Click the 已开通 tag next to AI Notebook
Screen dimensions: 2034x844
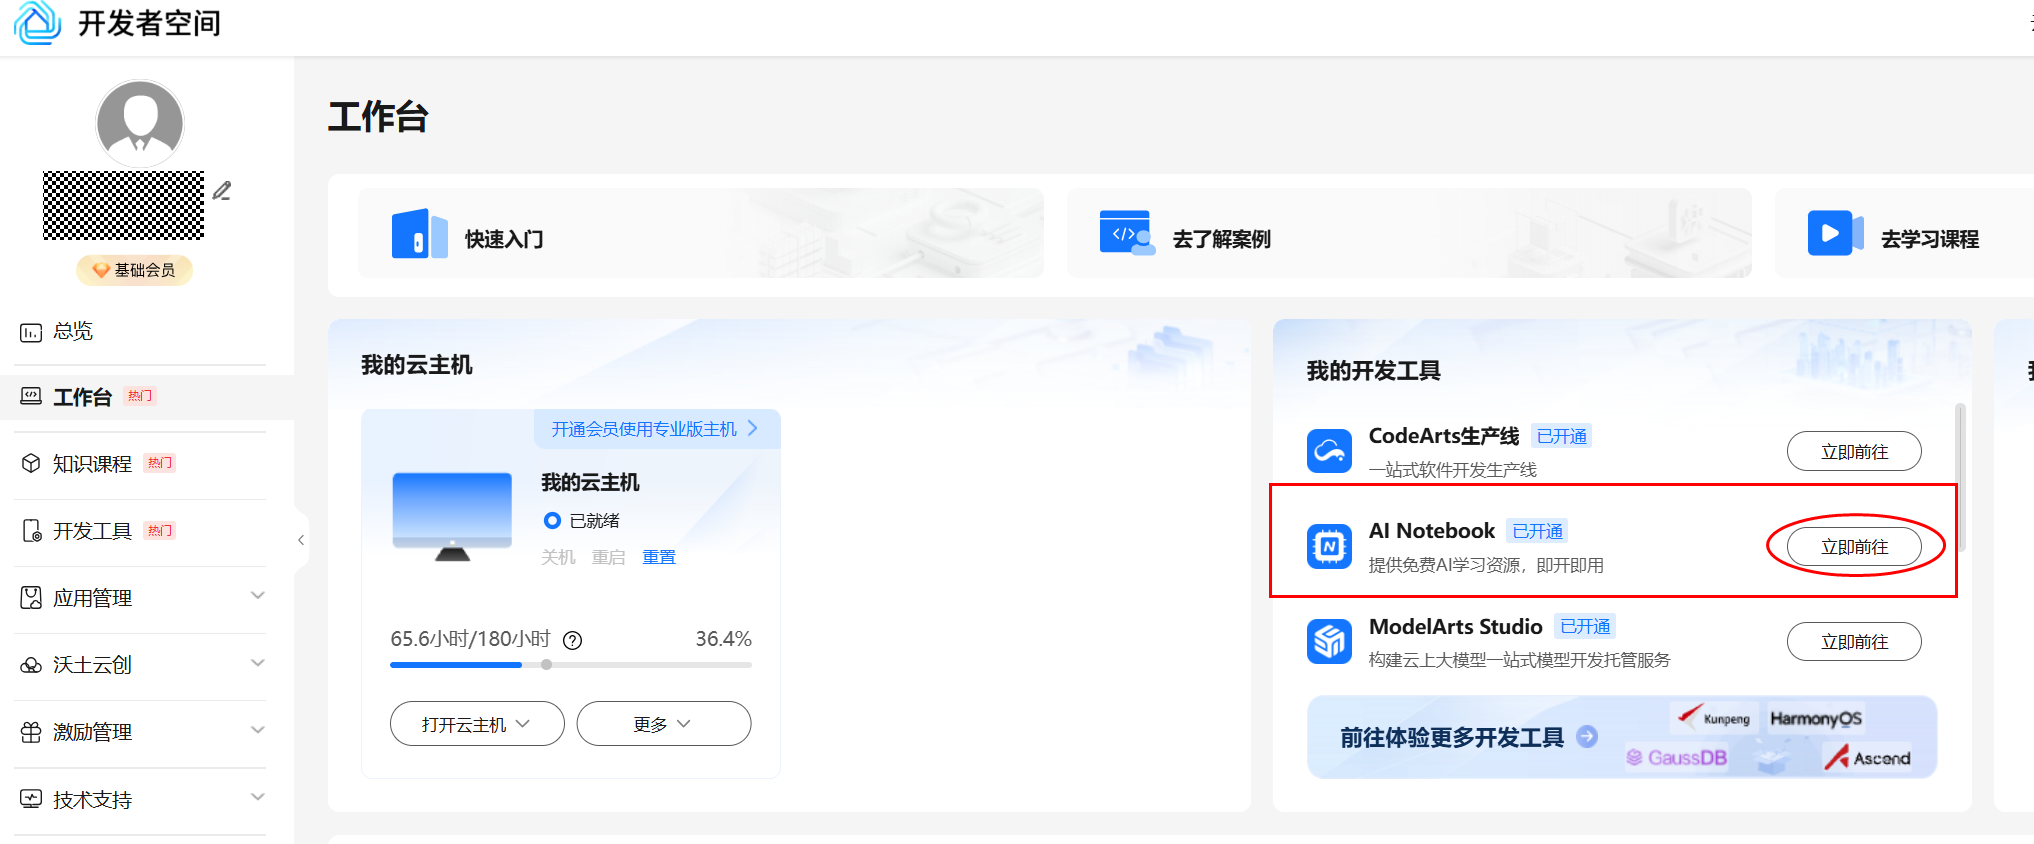click(x=1537, y=531)
